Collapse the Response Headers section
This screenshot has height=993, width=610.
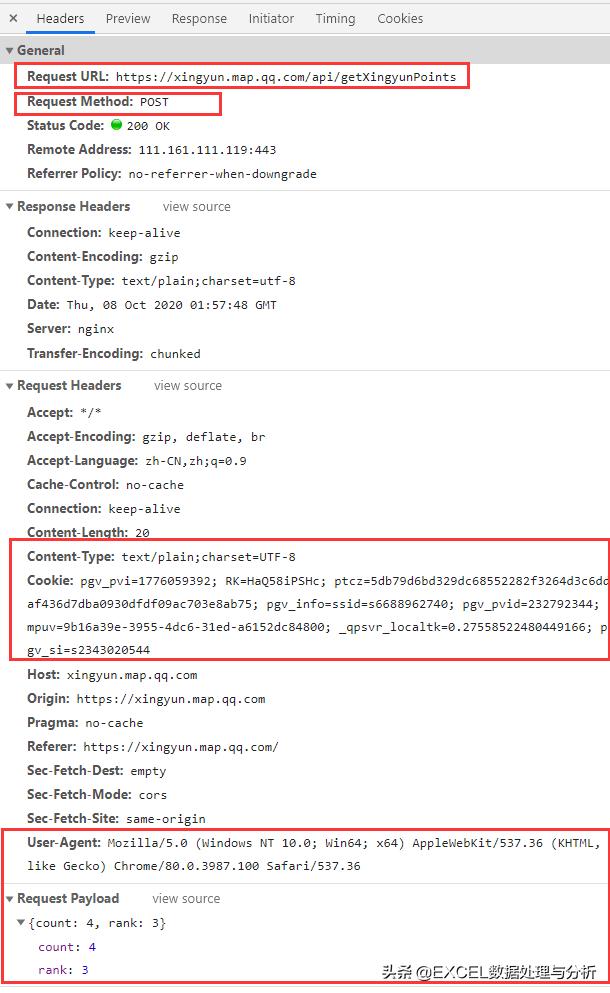(x=10, y=207)
